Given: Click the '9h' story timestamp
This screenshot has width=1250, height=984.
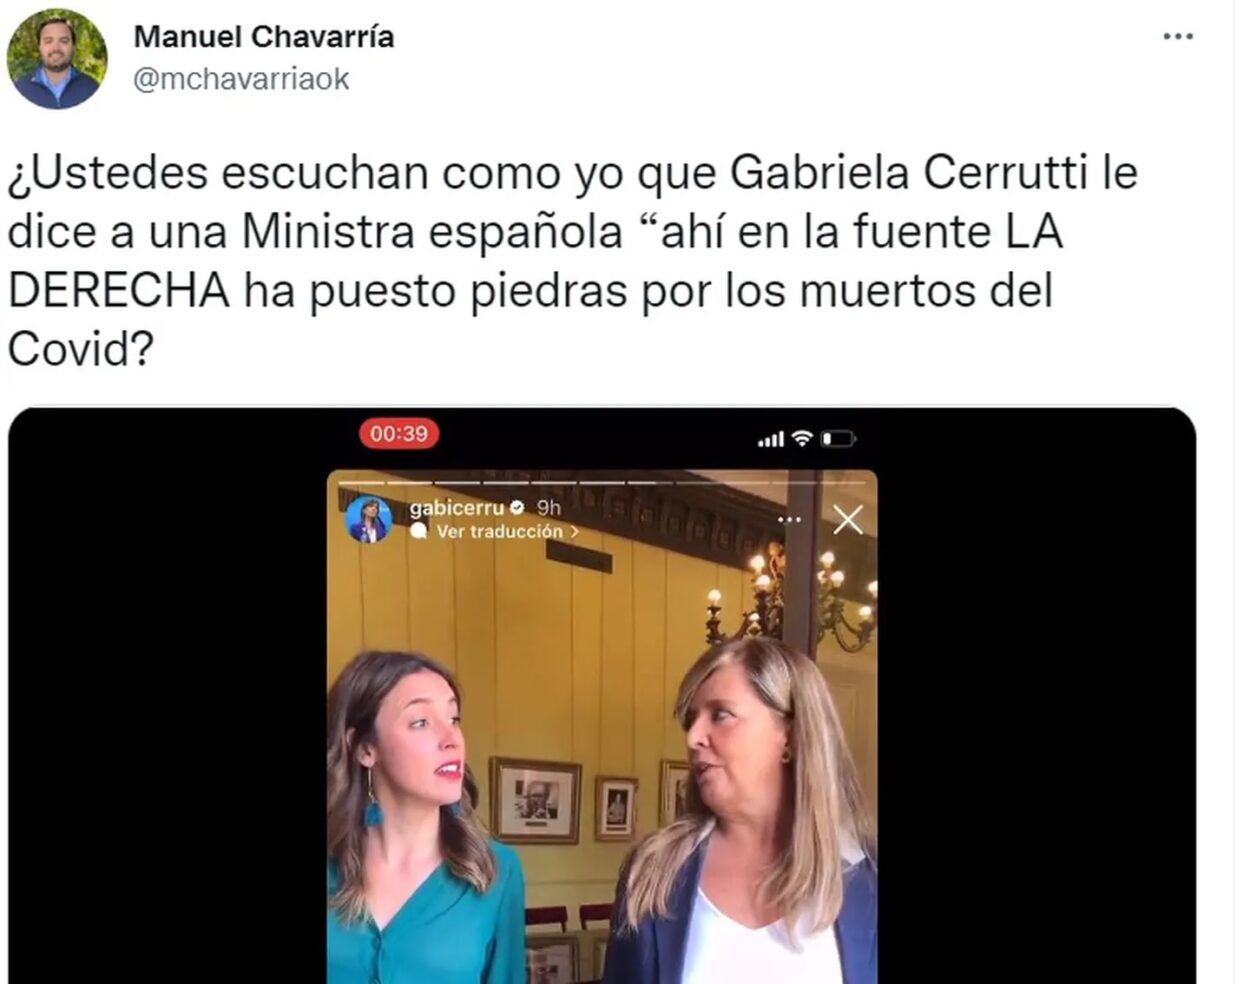Looking at the screenshot, I should coord(549,508).
